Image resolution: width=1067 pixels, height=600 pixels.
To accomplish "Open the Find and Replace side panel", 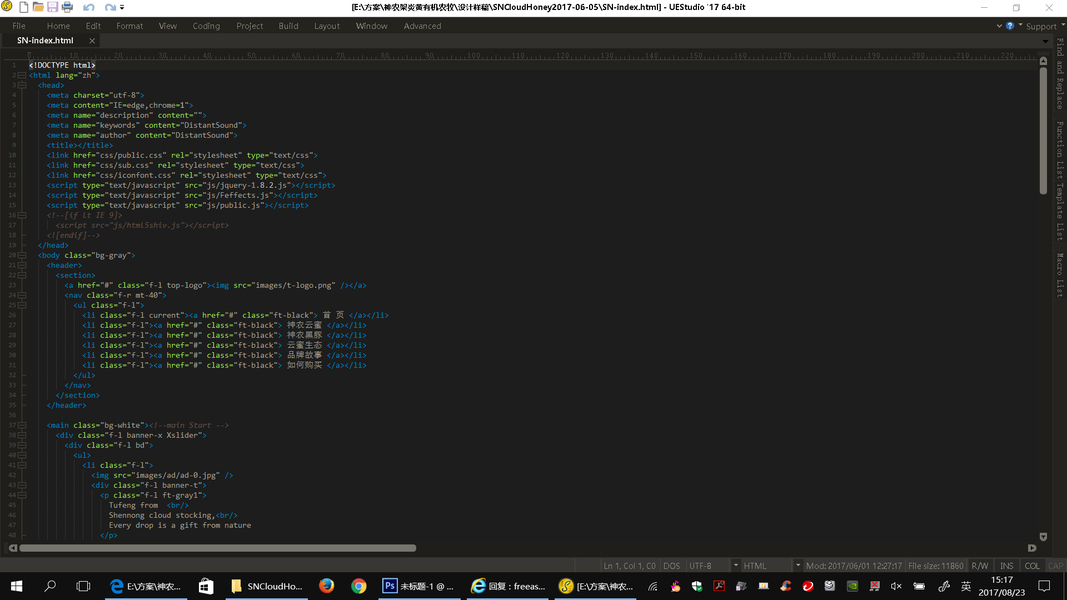I will pos(1060,73).
